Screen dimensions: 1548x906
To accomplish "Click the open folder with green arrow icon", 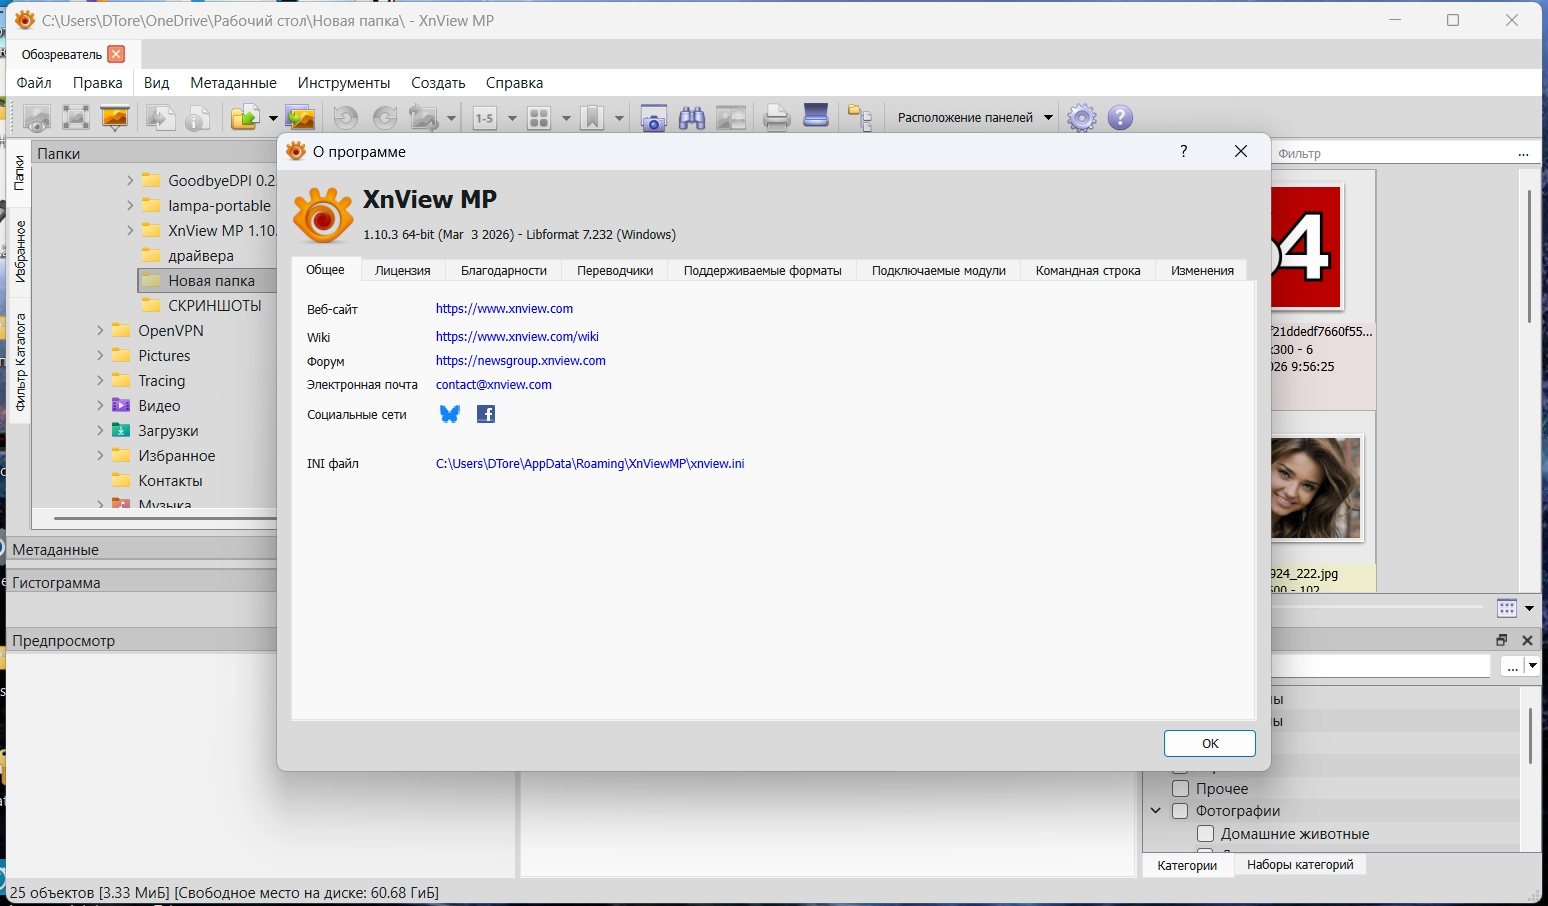I will (x=246, y=118).
